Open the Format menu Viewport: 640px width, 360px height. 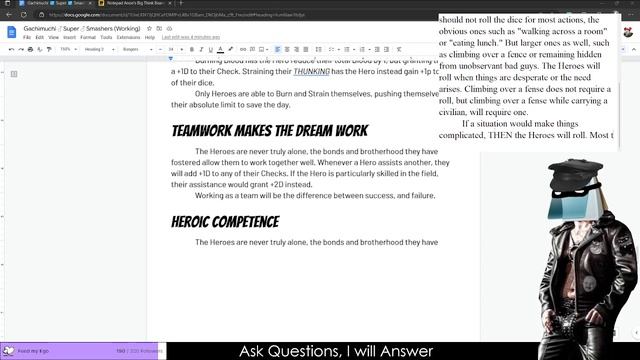(88, 37)
